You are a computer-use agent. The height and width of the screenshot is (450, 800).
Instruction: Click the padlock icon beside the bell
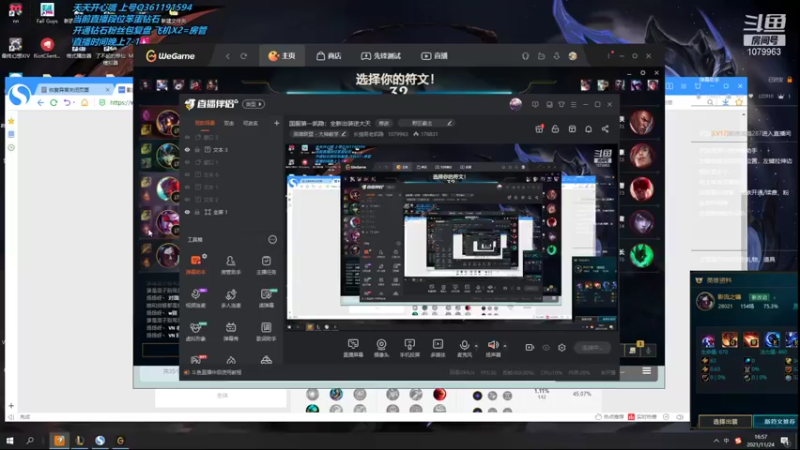point(555,129)
